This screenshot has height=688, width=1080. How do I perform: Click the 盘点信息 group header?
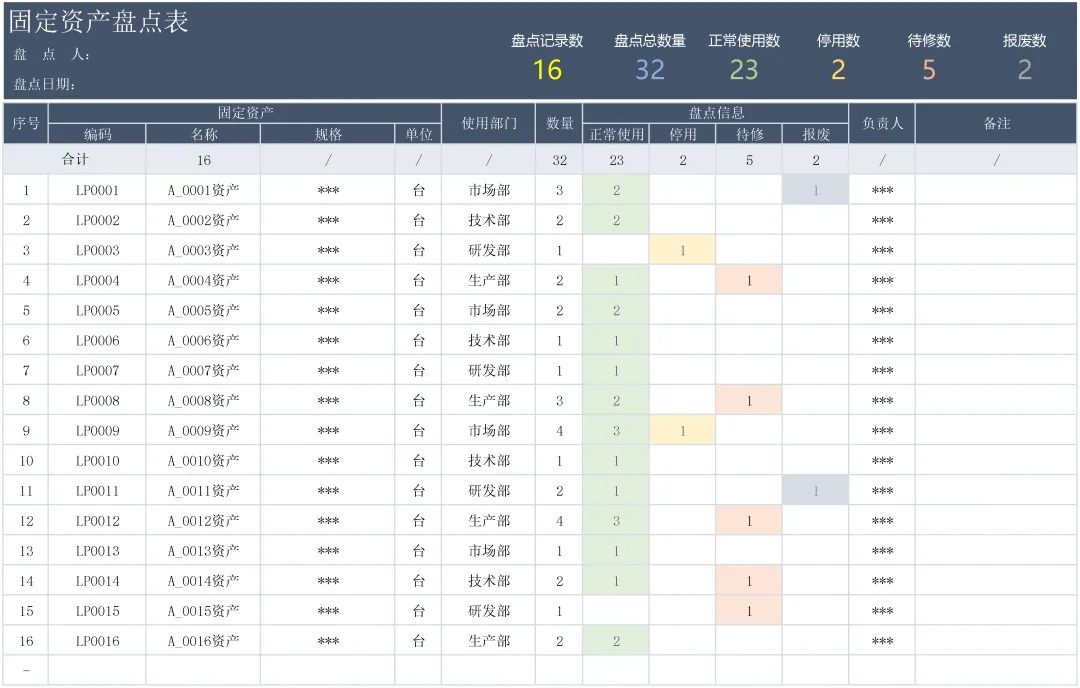[716, 113]
